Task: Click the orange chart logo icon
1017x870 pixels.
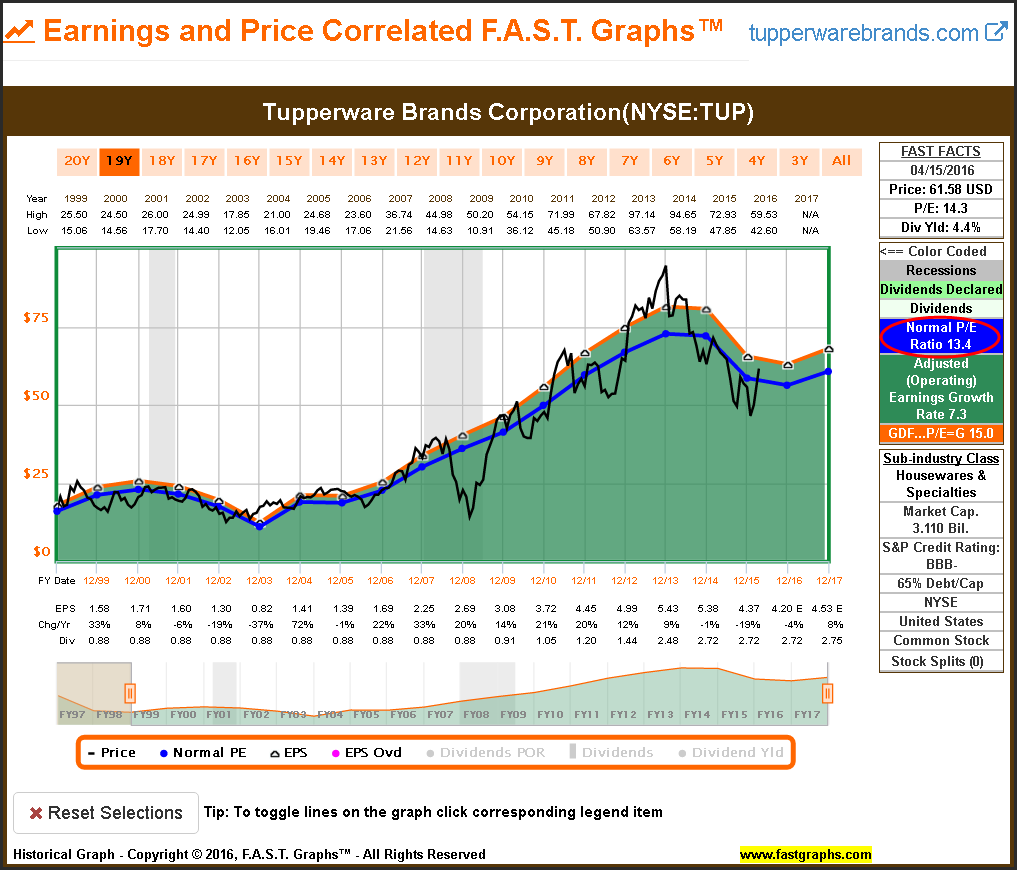Action: click(x=19, y=31)
